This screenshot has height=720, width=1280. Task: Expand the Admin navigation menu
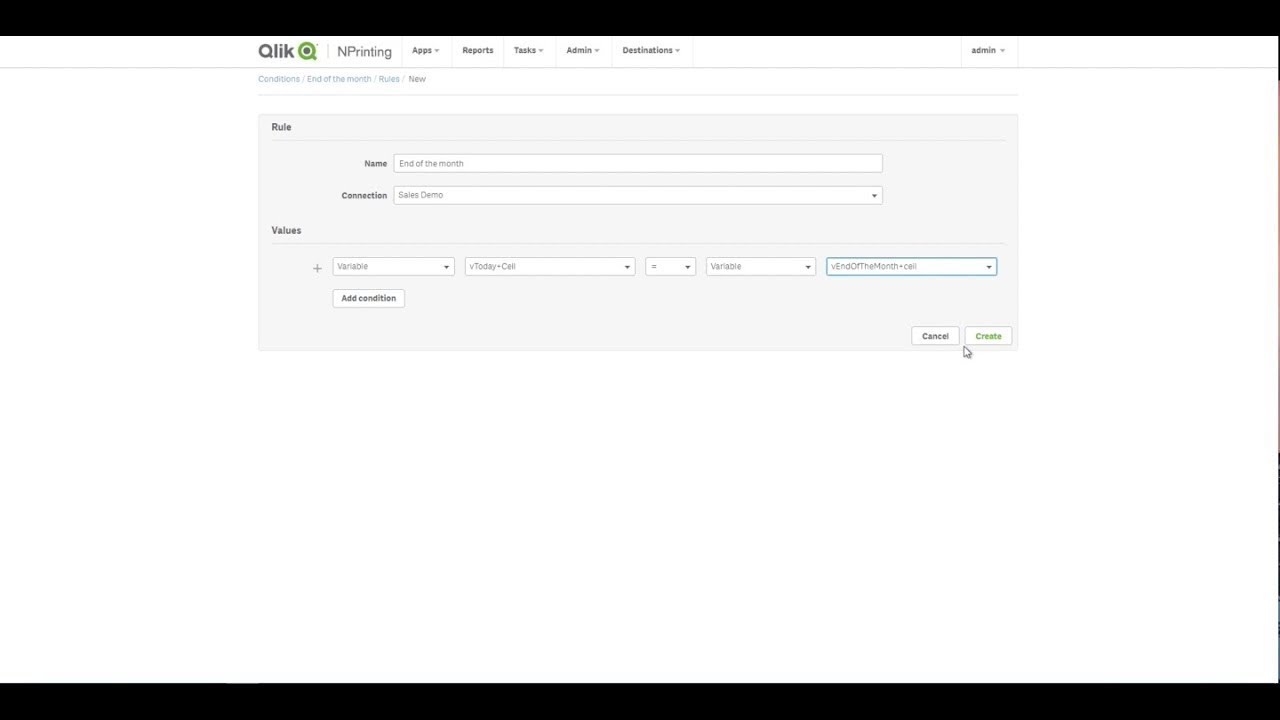click(582, 51)
